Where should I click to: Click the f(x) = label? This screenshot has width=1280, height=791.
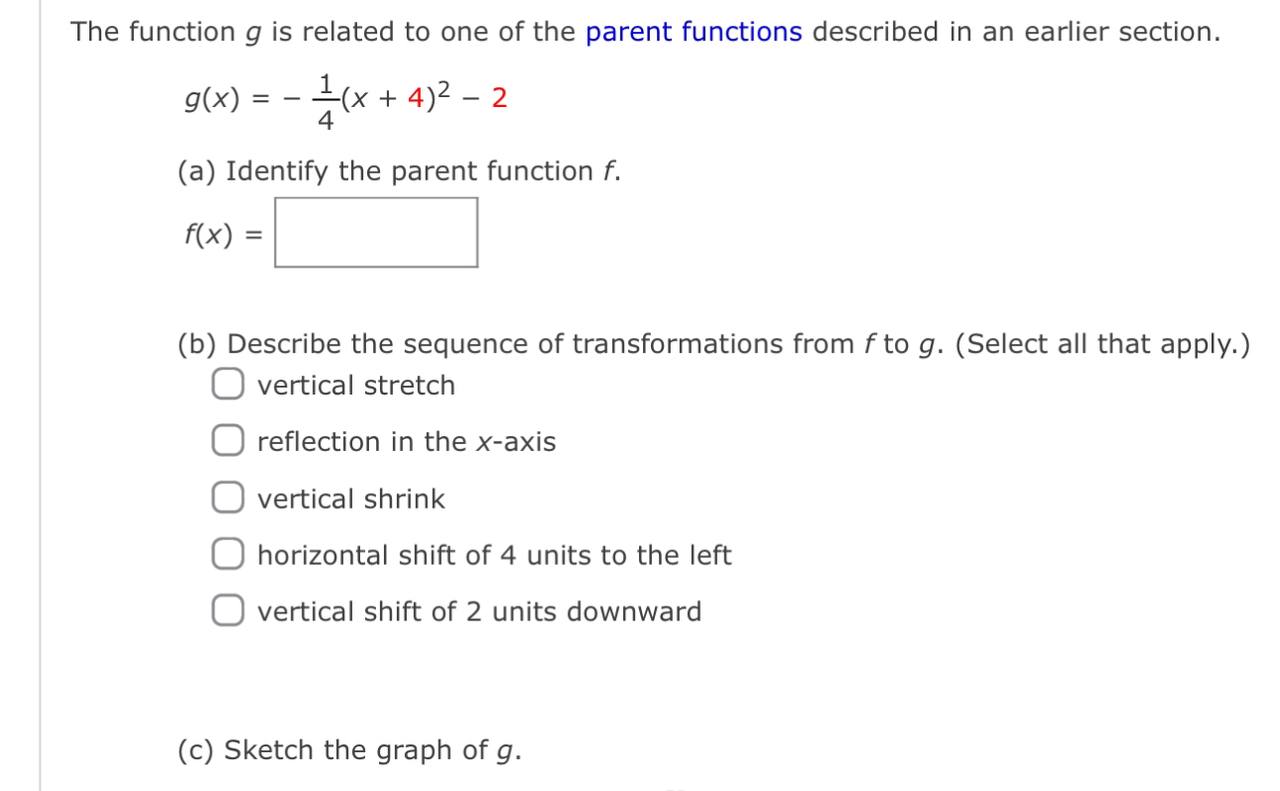pyautogui.click(x=218, y=232)
